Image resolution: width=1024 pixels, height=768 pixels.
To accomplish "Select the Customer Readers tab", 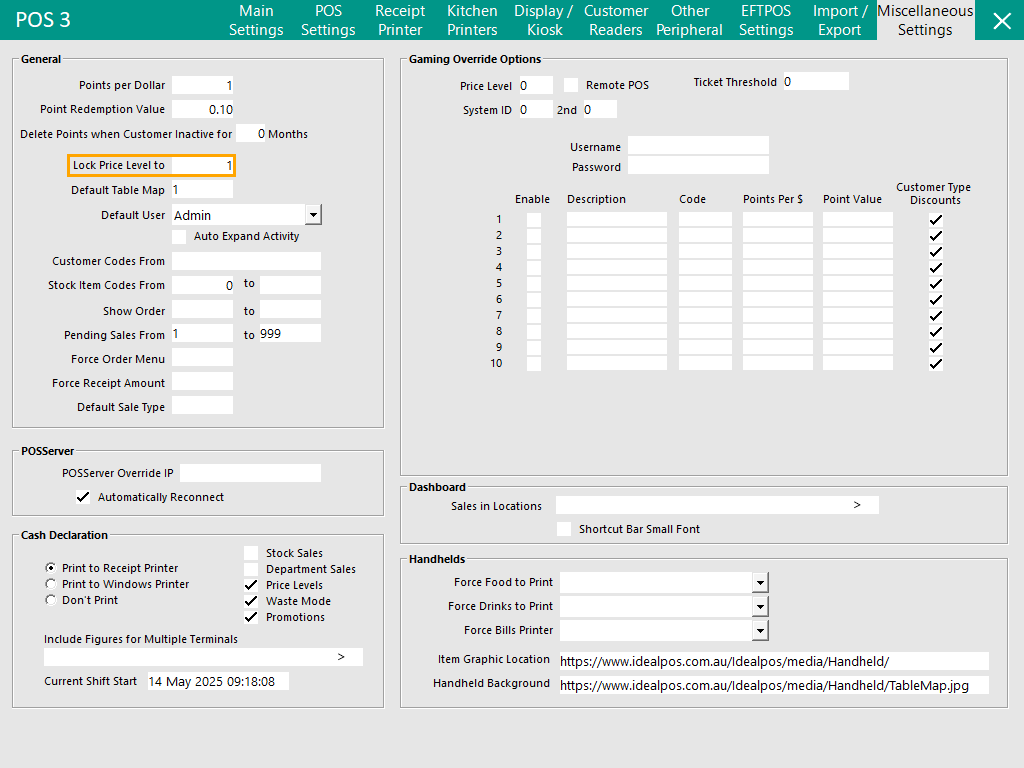I will point(616,20).
